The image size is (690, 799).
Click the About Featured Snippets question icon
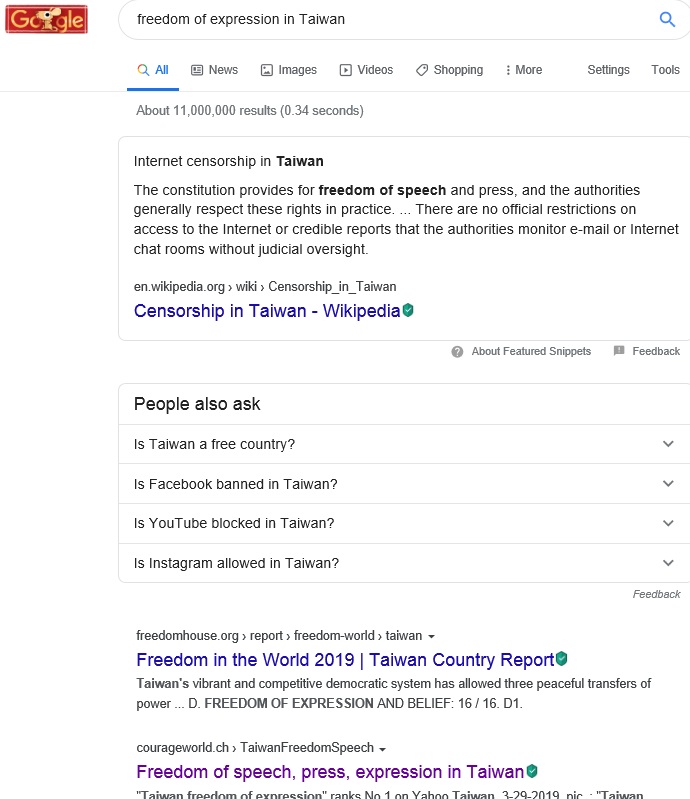pyautogui.click(x=457, y=352)
